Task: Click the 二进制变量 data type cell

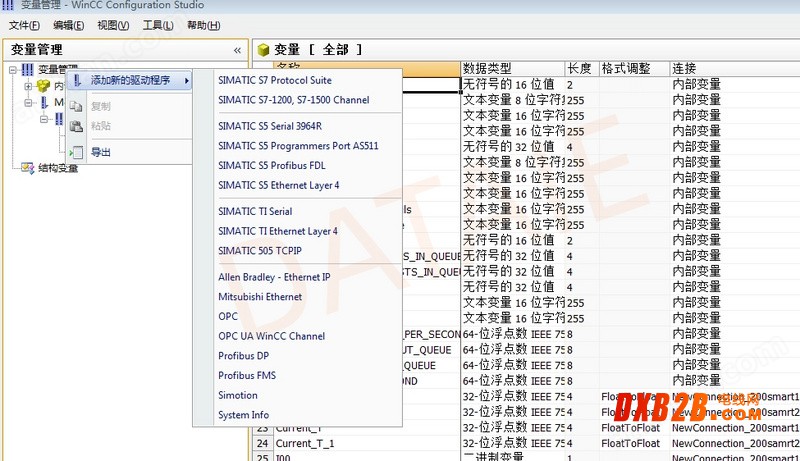Action: click(513, 456)
